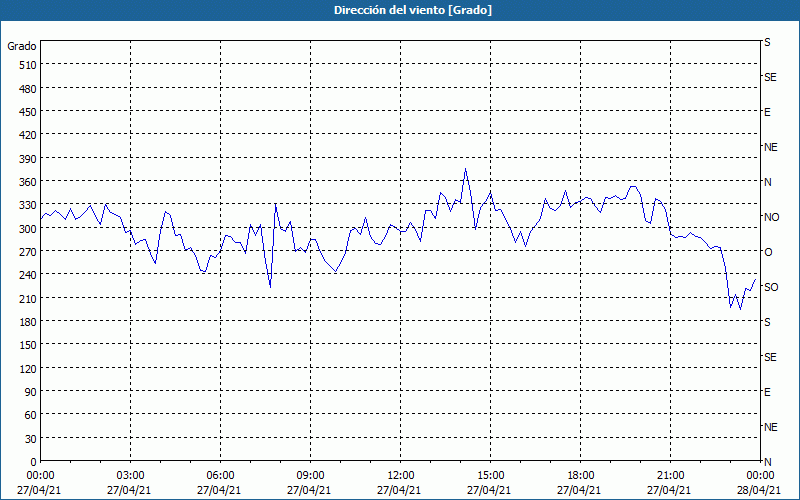Click the 21:00 time axis label
This screenshot has height=500, width=800.
coord(670,476)
